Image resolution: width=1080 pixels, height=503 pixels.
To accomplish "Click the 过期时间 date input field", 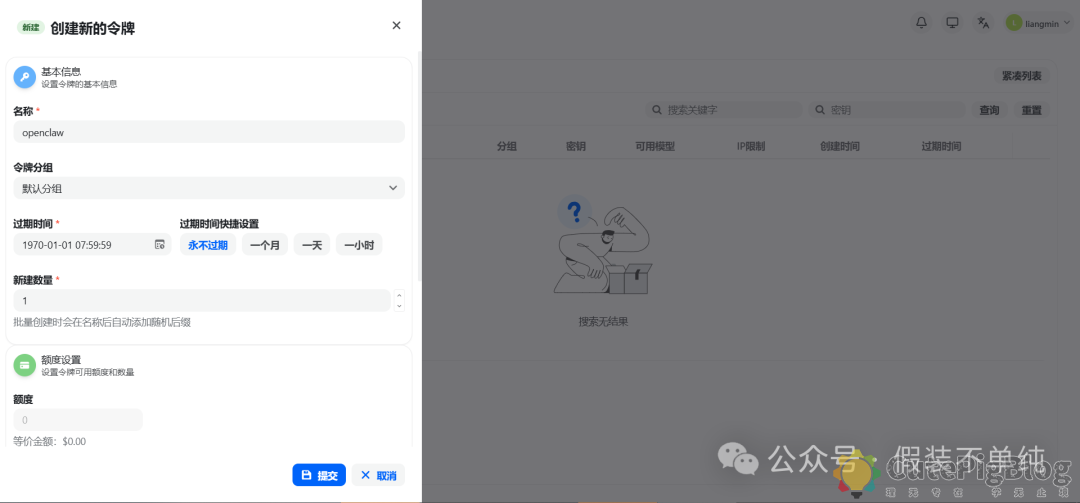I will 92,245.
